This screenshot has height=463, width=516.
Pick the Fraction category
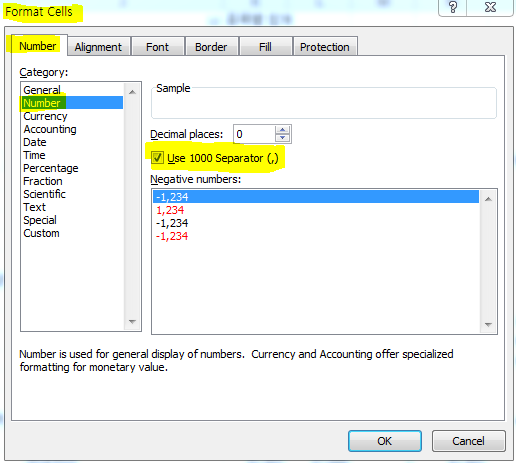coord(72,181)
